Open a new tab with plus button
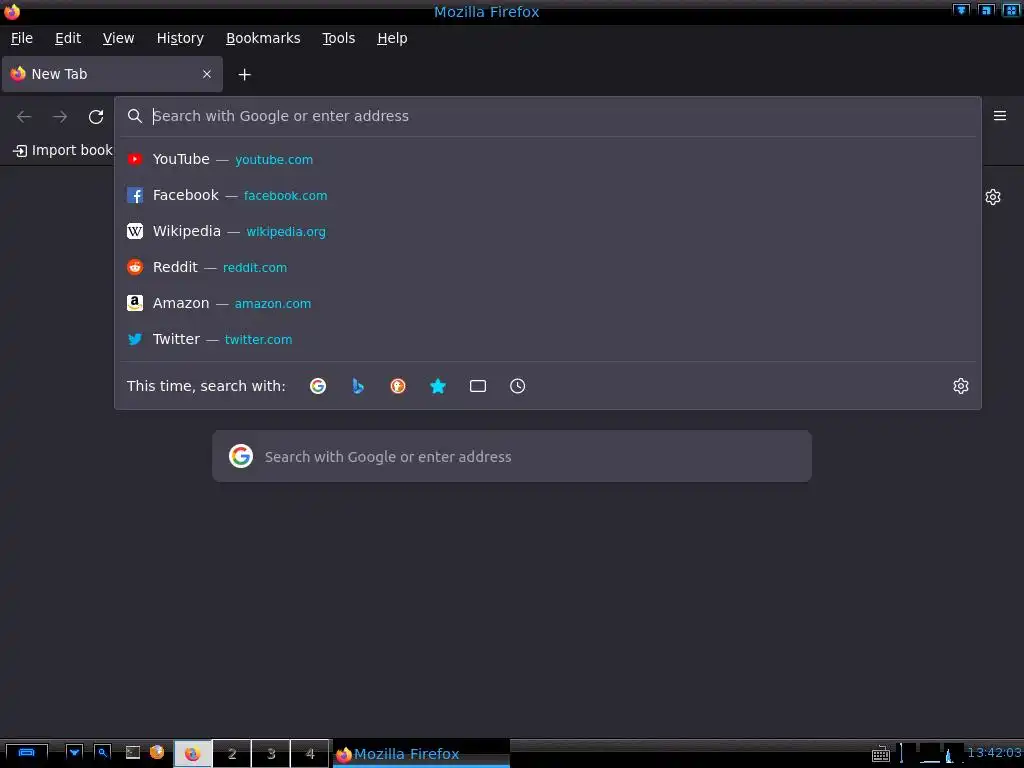Viewport: 1024px width, 768px height. (244, 74)
